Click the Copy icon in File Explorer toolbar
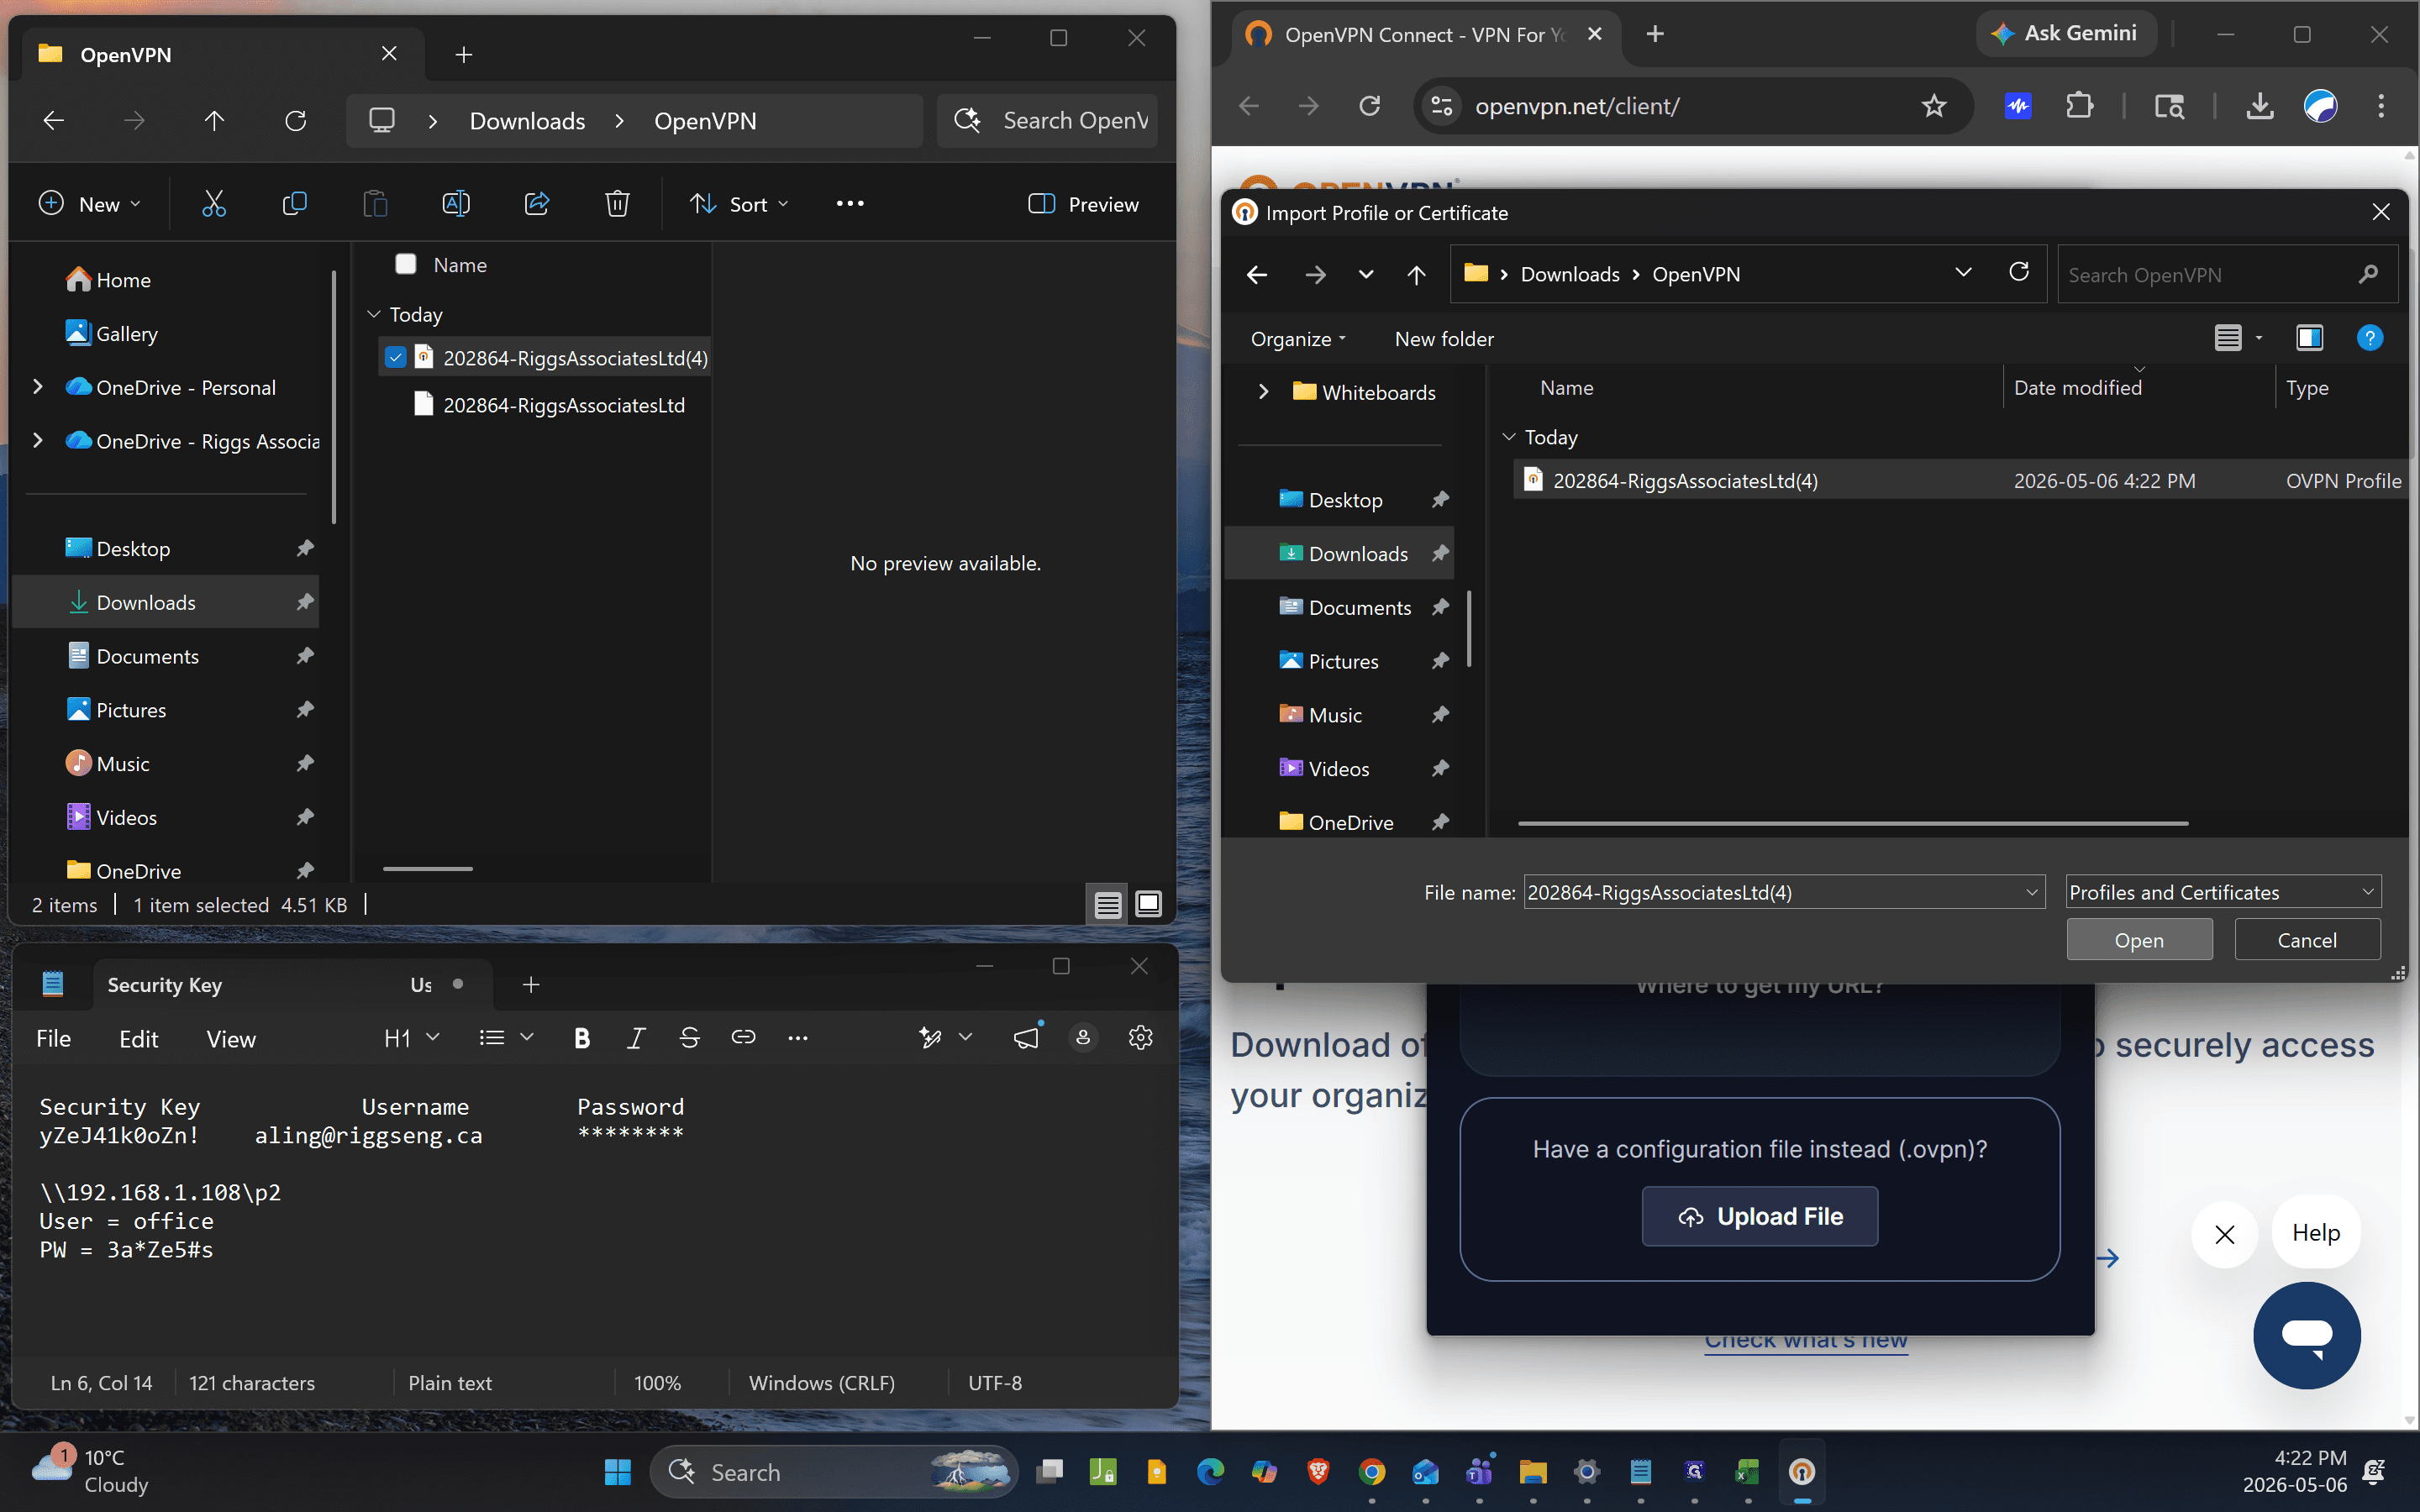The image size is (2420, 1512). (x=294, y=204)
